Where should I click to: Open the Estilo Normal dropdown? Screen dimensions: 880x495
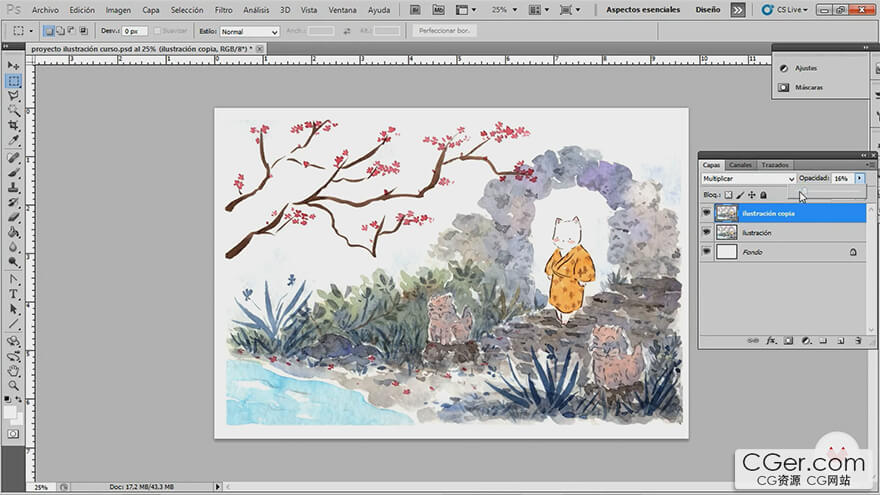(x=248, y=32)
